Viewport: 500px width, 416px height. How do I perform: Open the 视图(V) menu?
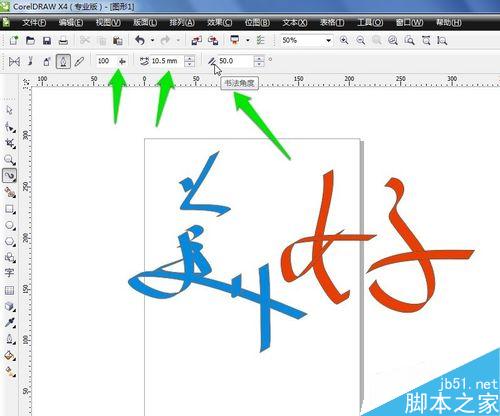(x=108, y=23)
